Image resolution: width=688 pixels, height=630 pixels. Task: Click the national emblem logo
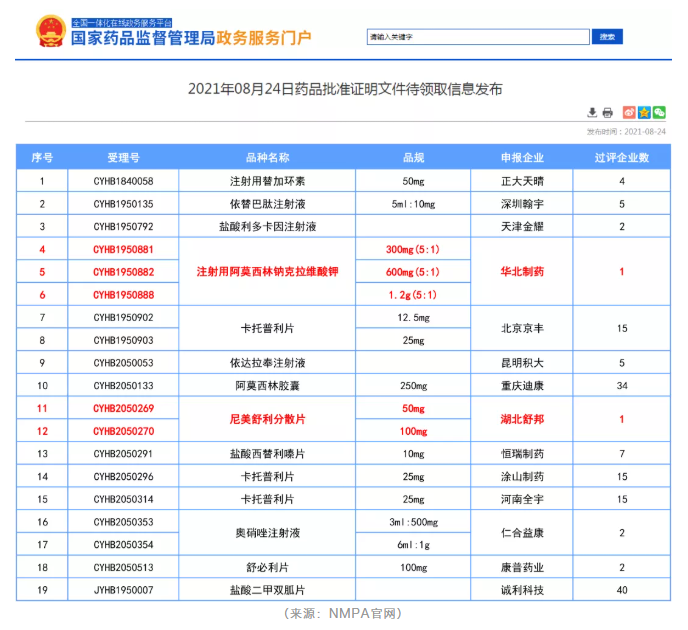(50, 31)
